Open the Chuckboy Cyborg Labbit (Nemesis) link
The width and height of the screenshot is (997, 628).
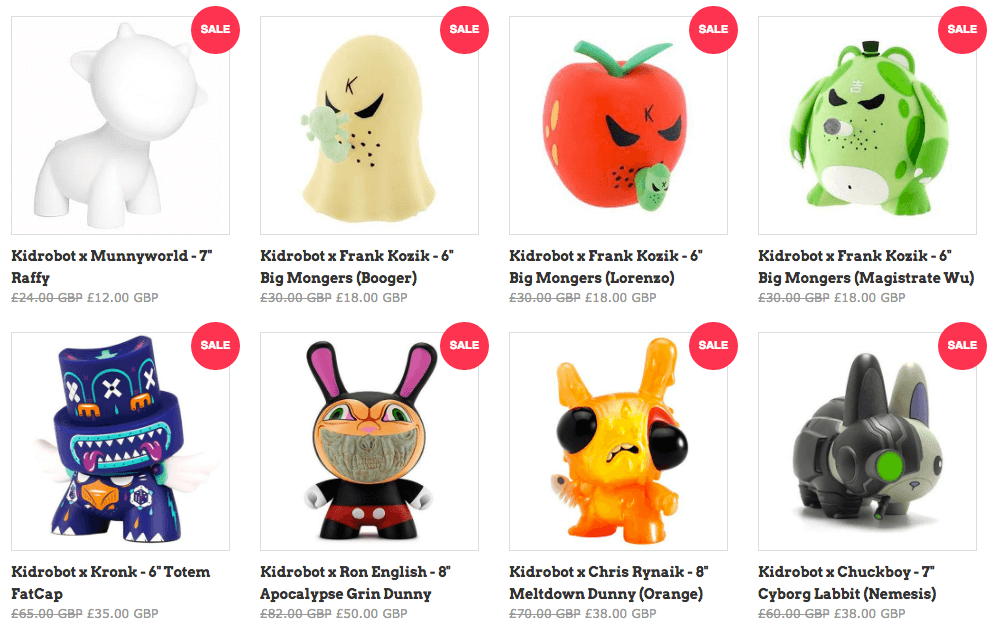click(x=847, y=582)
